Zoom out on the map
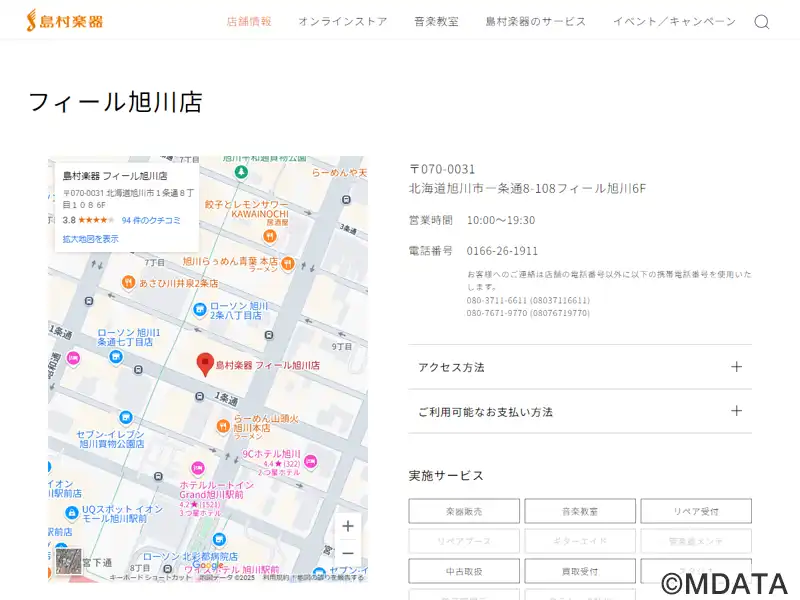 pos(348,553)
